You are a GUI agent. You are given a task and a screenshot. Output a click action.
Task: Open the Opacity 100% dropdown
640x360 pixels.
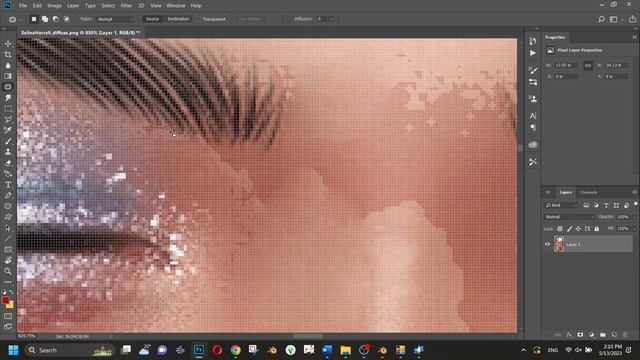[633, 217]
